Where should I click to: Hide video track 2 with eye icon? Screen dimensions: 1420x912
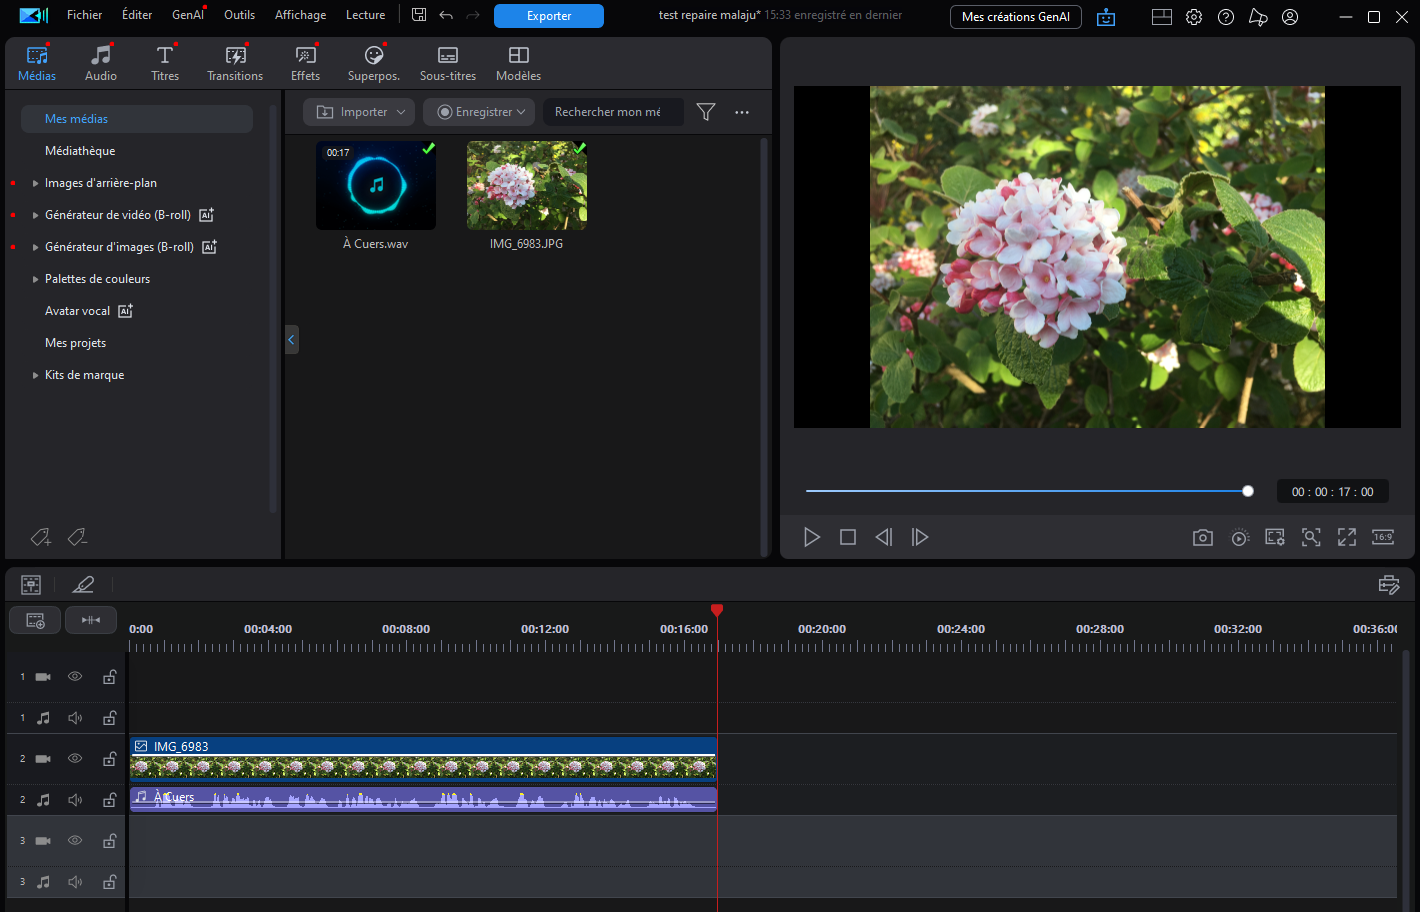pyautogui.click(x=75, y=759)
